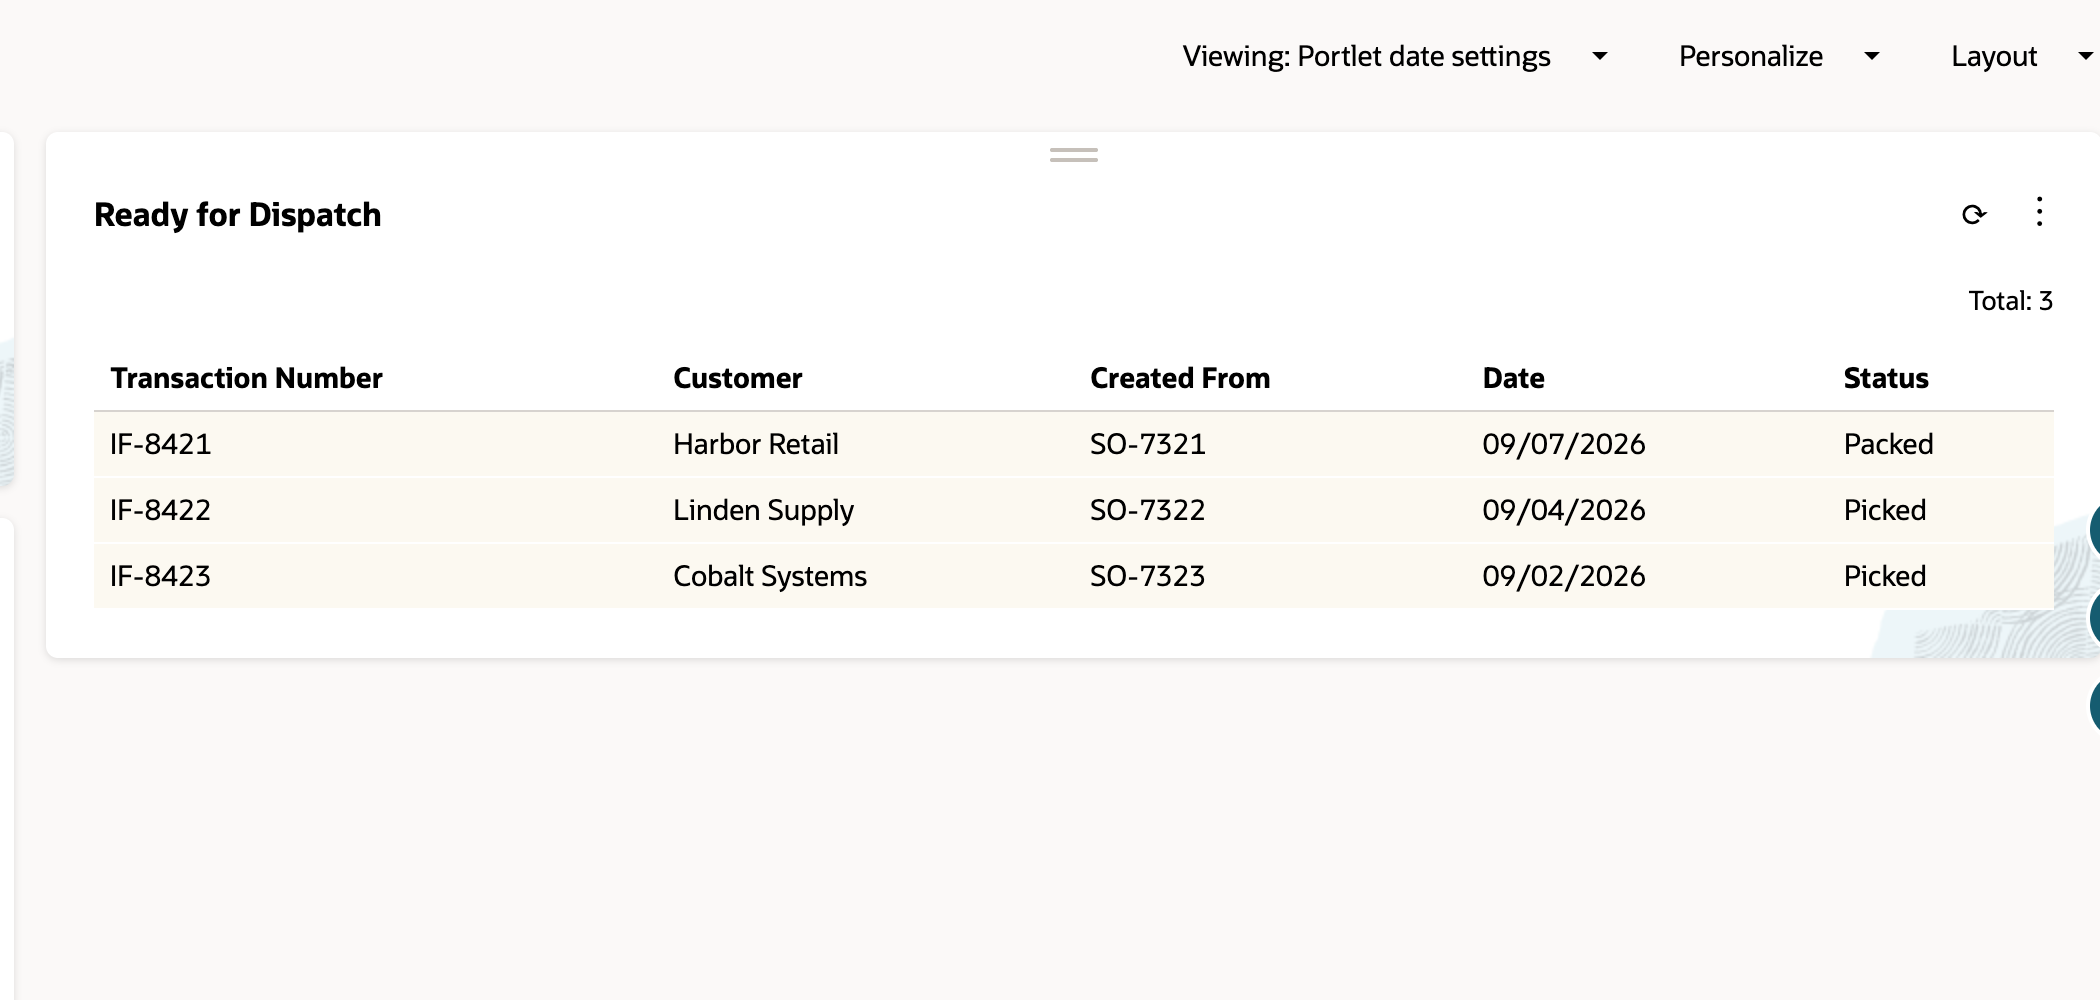2100x1000 pixels.
Task: Select customer Harbor Retail
Action: (755, 444)
